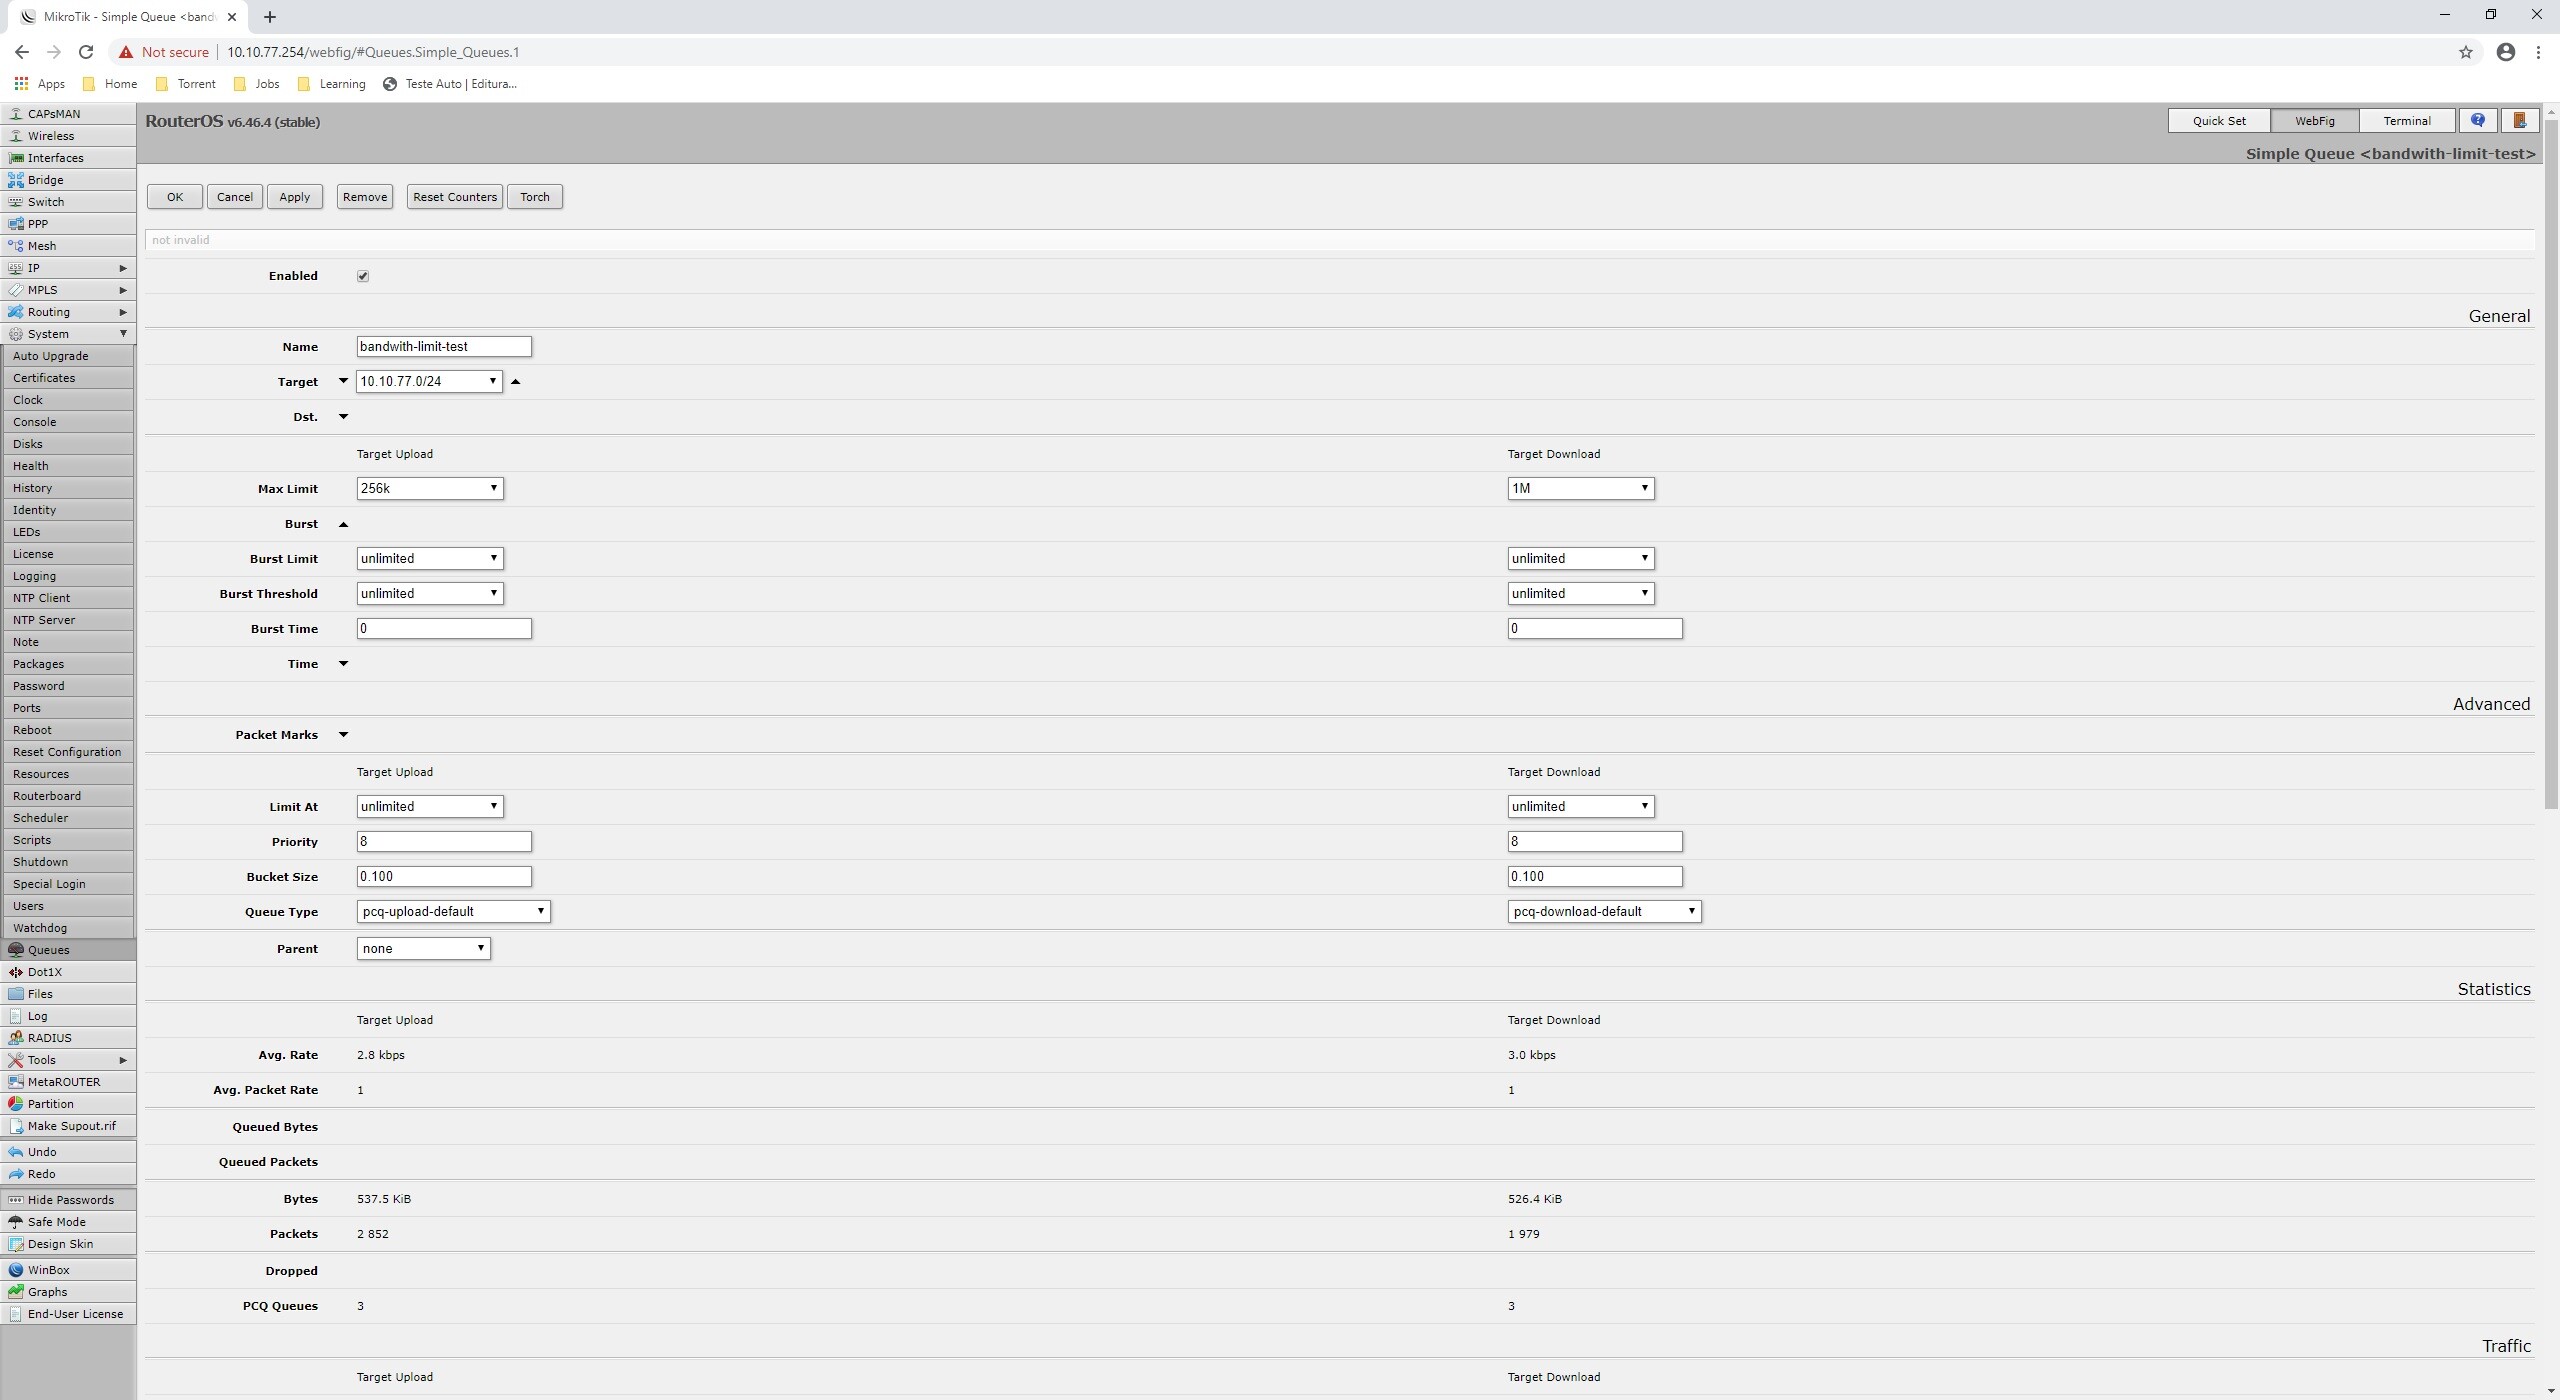Click the WinBox icon in sidebar
This screenshot has width=2560, height=1400.
(x=16, y=1270)
